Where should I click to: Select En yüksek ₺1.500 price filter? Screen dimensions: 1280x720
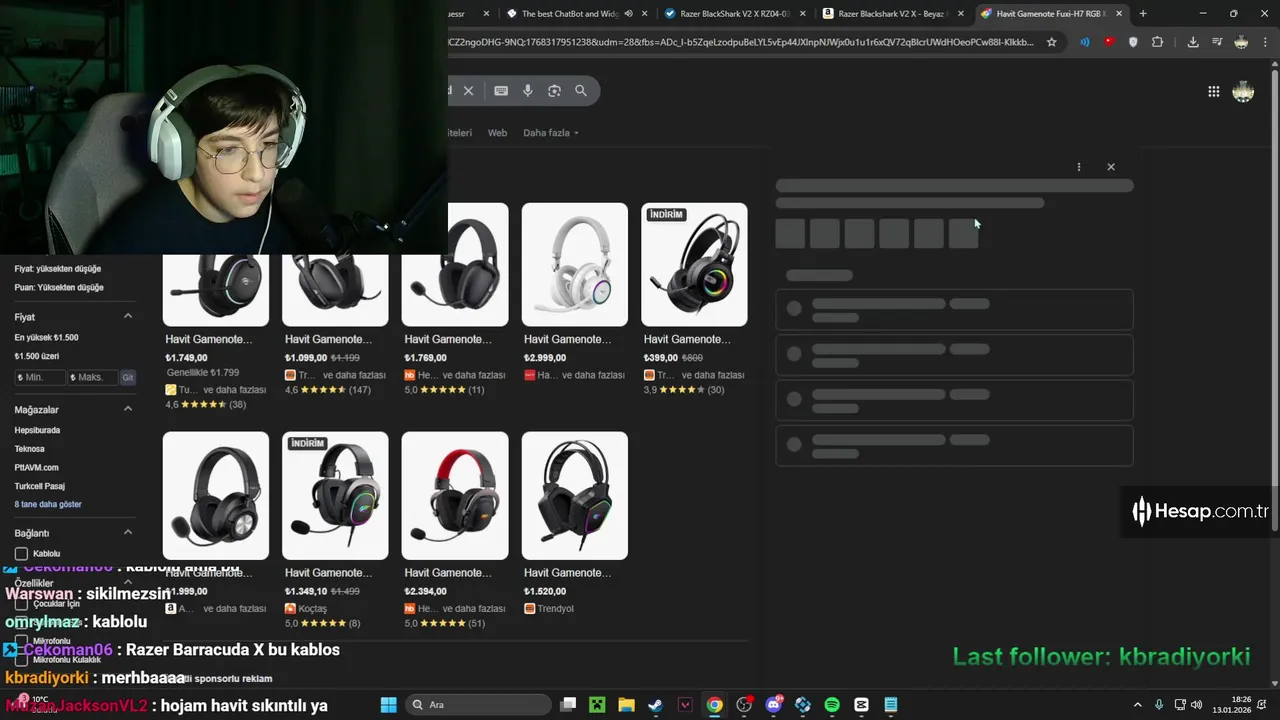(x=46, y=338)
